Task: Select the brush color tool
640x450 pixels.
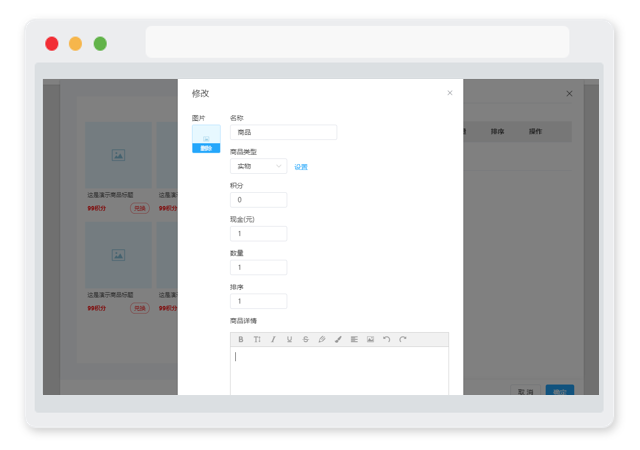Action: pos(338,339)
